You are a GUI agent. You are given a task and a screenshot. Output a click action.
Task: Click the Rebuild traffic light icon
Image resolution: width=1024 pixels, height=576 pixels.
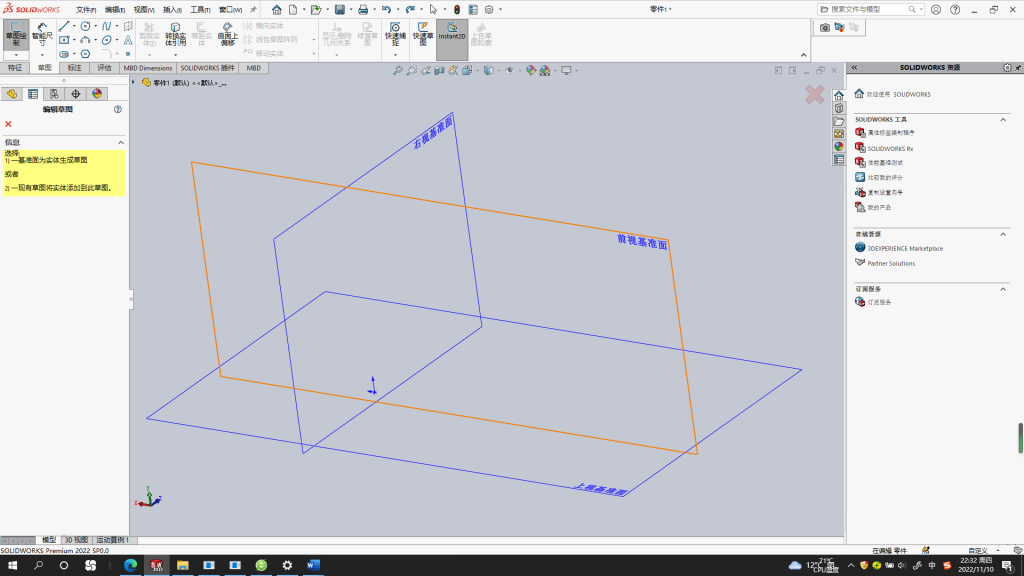tap(457, 10)
